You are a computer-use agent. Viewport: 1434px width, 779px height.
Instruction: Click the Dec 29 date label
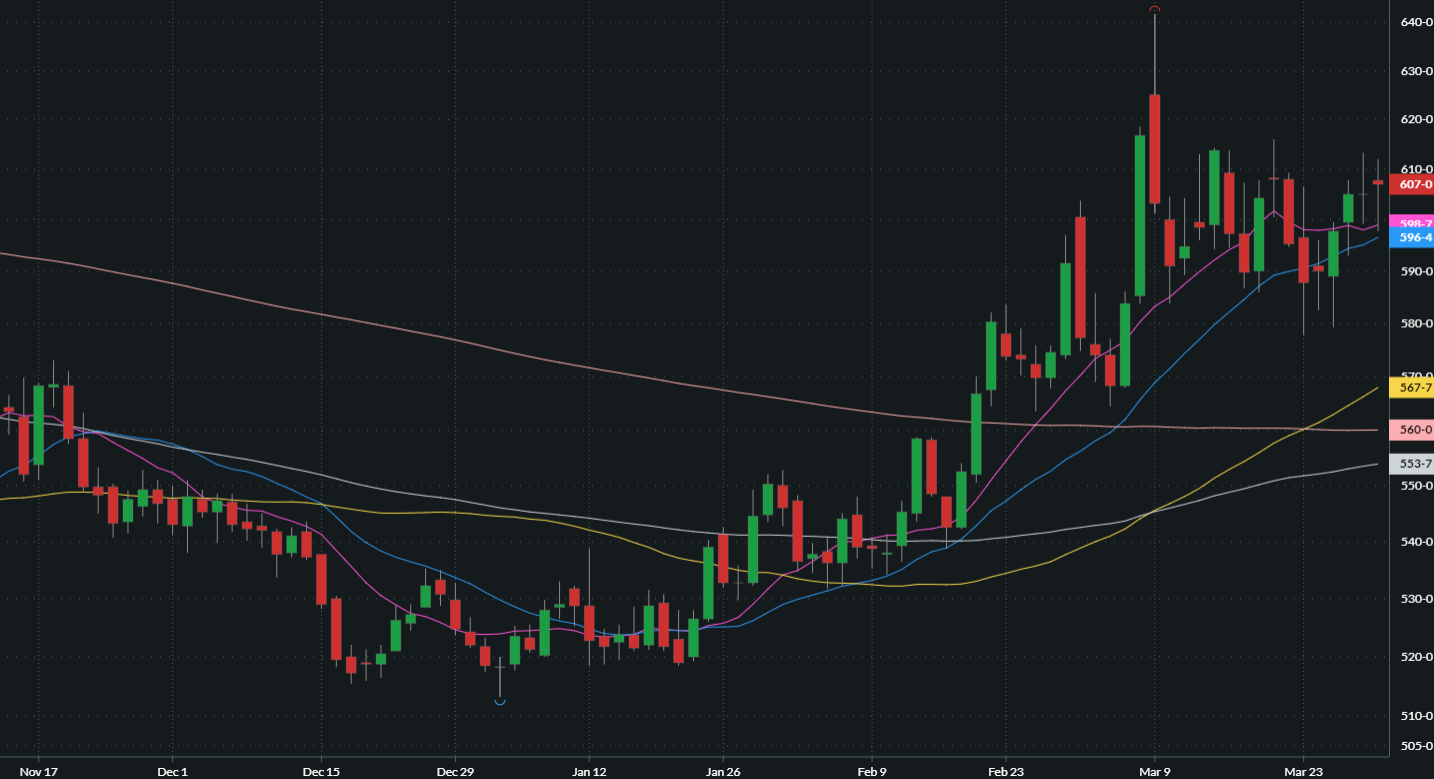pyautogui.click(x=455, y=772)
